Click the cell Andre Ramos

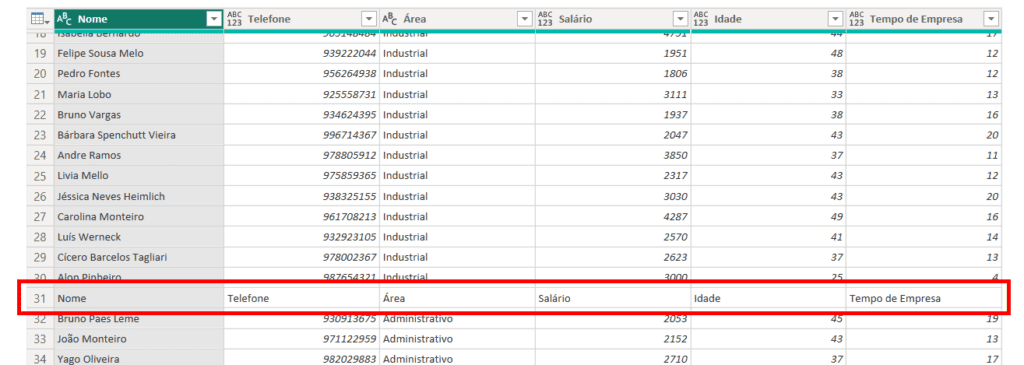tap(138, 155)
